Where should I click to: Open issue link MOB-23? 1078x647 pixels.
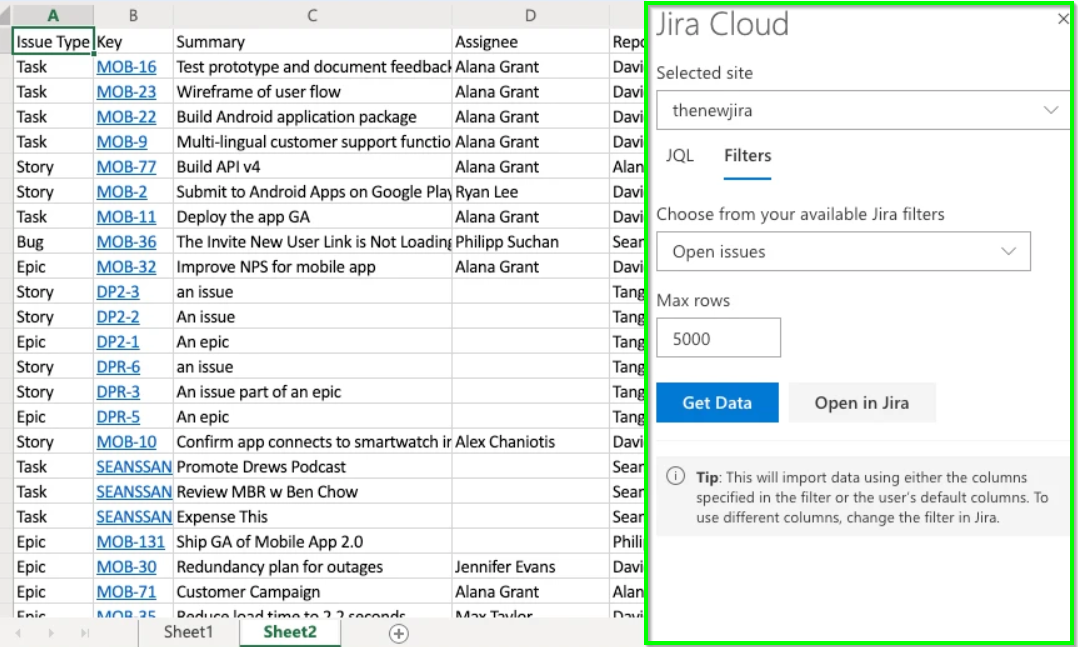tap(126, 91)
